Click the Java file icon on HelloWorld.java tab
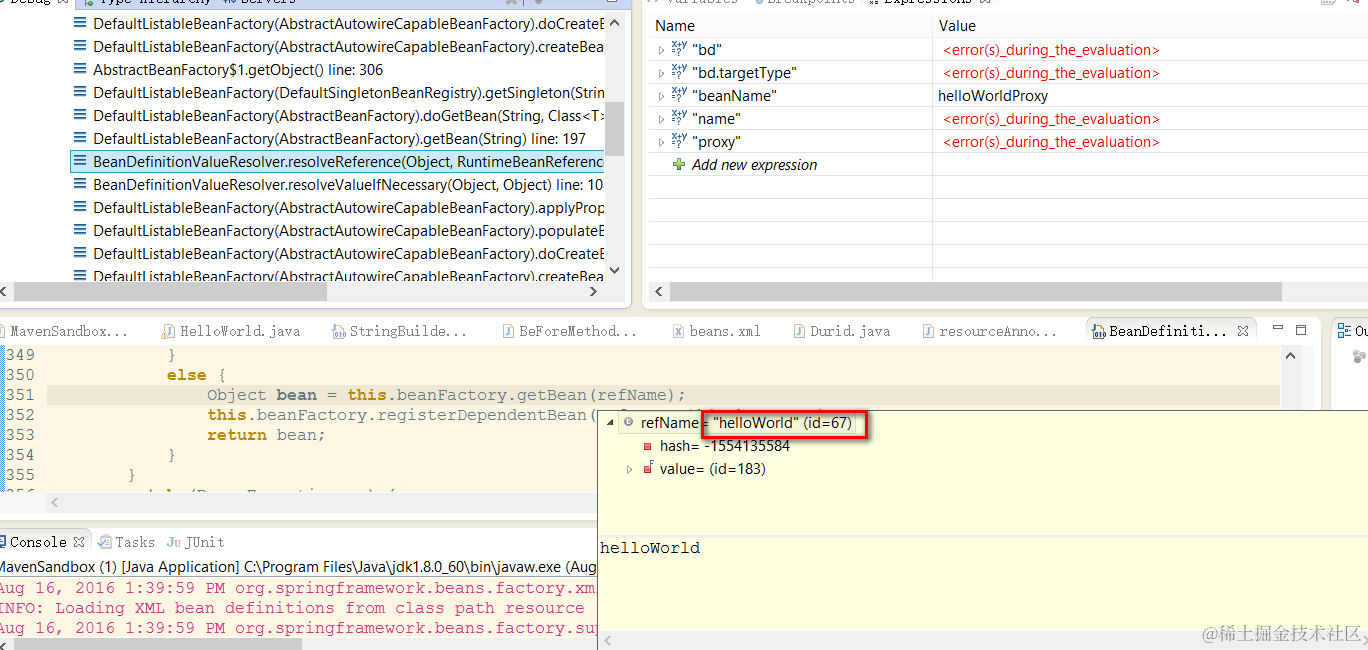The image size is (1368, 650). [x=168, y=331]
